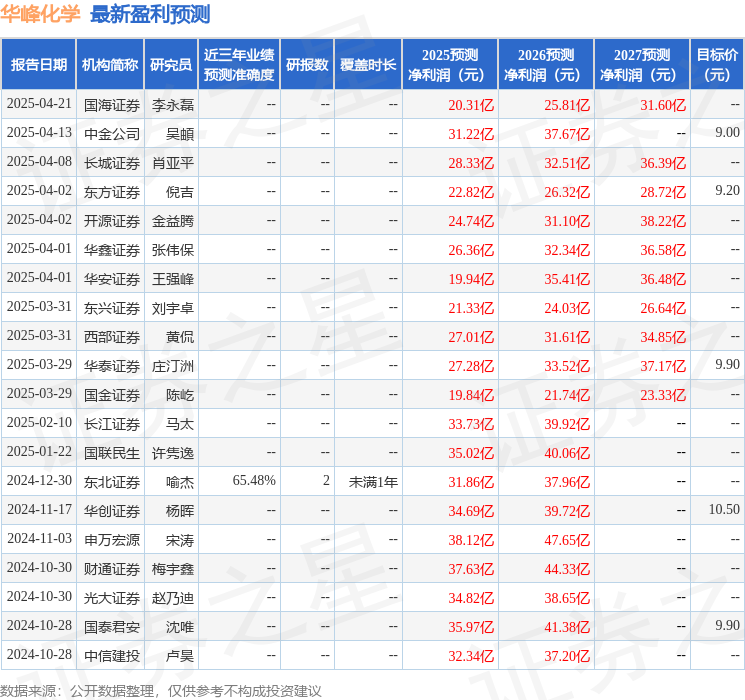The image size is (745, 700).
Task: Click the 9.20 target price value
Action: [727, 190]
